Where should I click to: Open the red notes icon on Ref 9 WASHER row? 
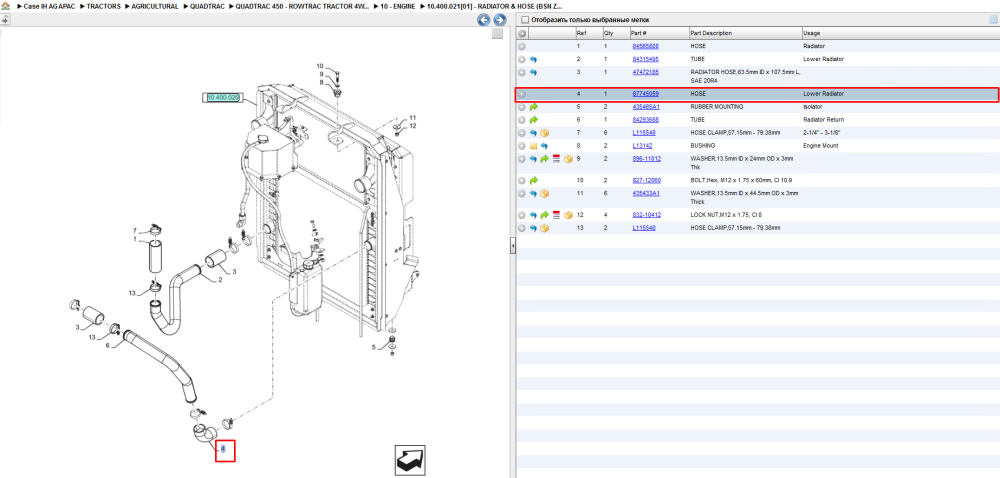555,159
